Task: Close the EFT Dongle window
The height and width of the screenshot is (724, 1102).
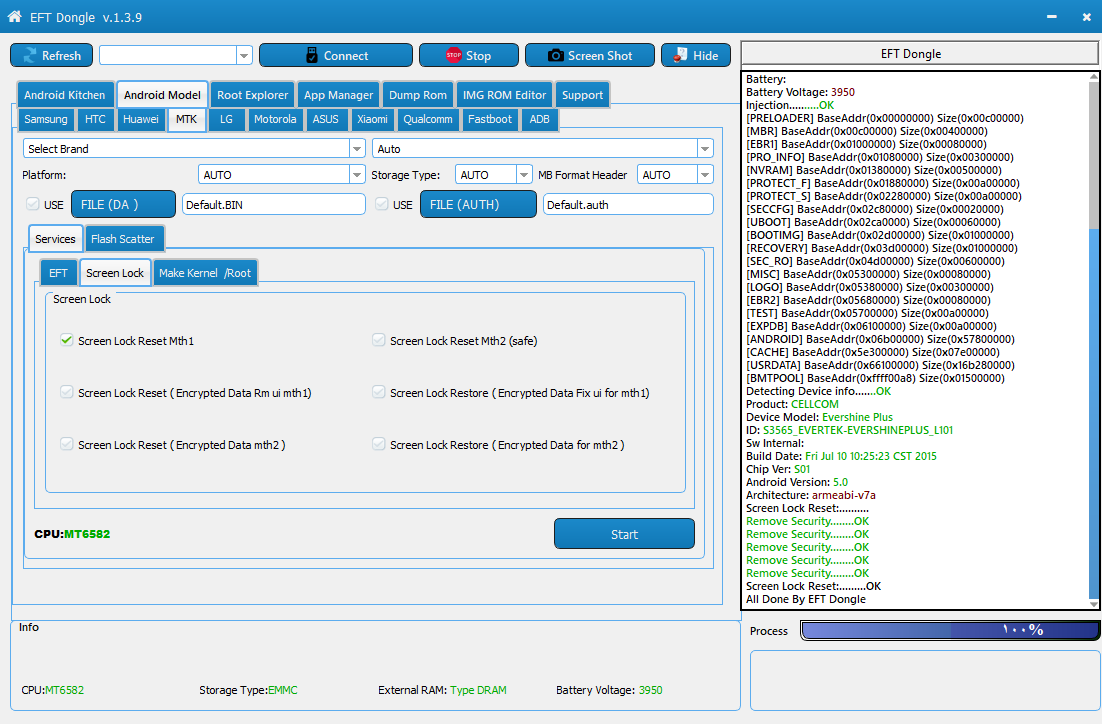Action: [1087, 16]
